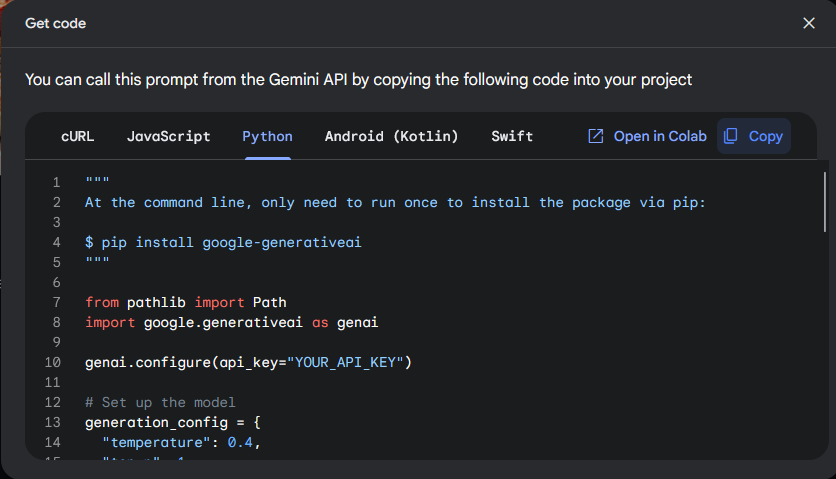Image resolution: width=836 pixels, height=479 pixels.
Task: Switch to the JavaScript tab
Action: (x=168, y=136)
